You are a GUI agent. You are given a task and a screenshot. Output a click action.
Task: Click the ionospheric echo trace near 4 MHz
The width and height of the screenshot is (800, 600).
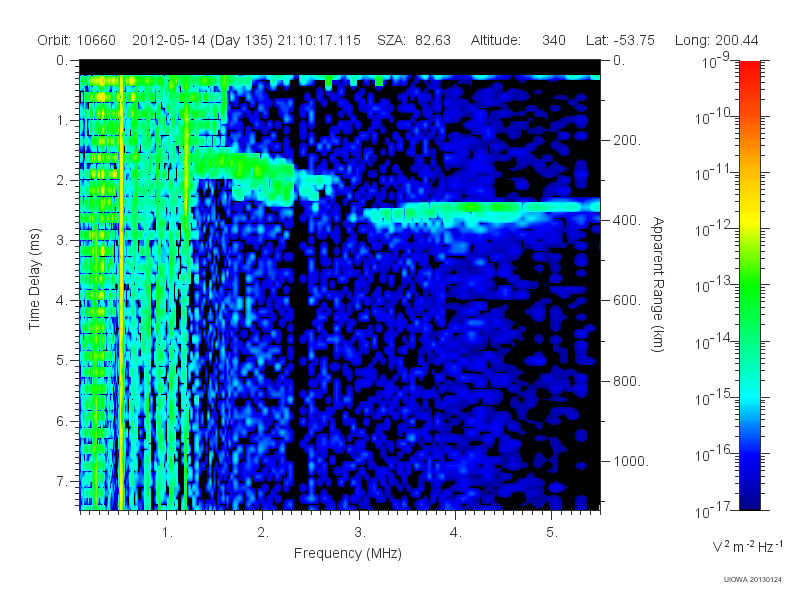(x=480, y=210)
